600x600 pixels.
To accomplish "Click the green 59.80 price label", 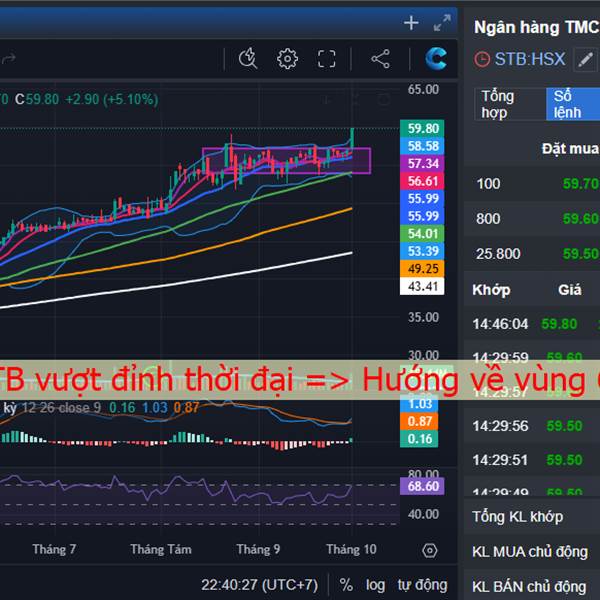I will (422, 129).
